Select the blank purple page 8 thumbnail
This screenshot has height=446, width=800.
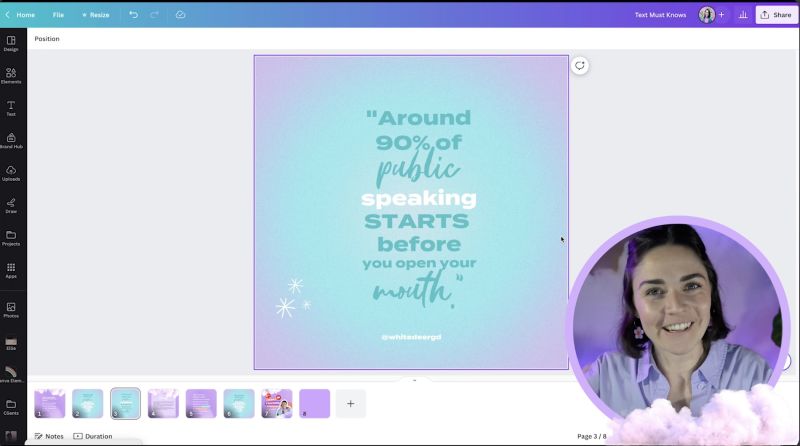314,404
